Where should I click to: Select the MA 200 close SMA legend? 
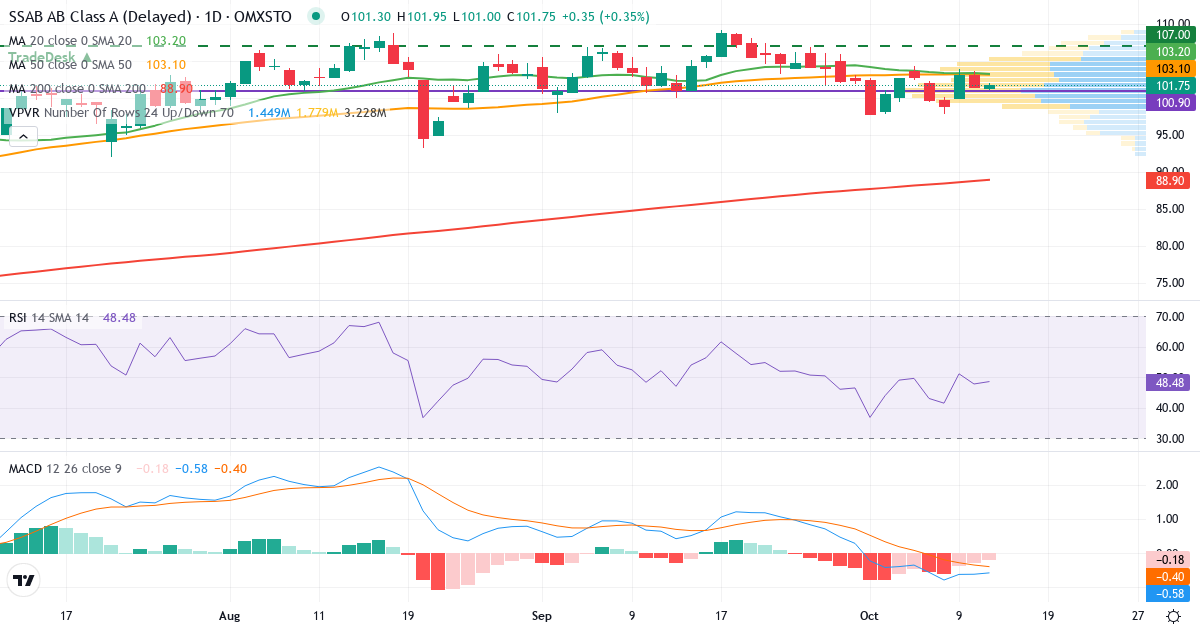tap(78, 89)
